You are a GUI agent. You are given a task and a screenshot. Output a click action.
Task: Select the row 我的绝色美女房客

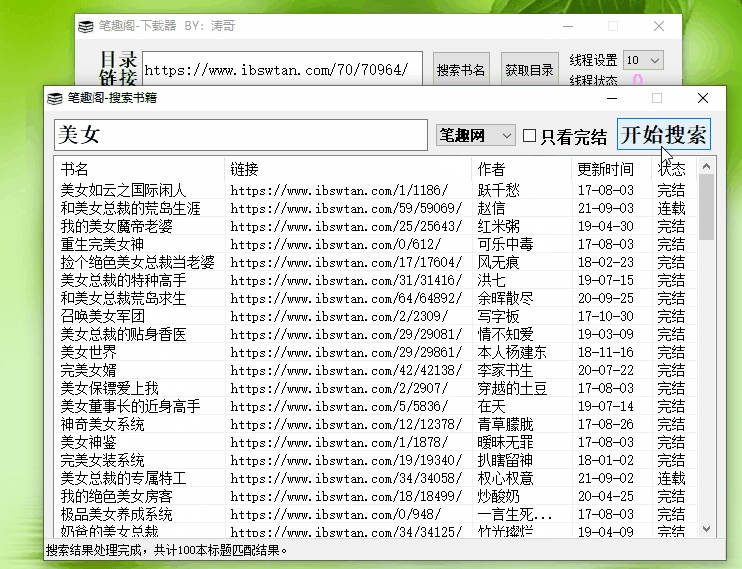click(x=376, y=496)
